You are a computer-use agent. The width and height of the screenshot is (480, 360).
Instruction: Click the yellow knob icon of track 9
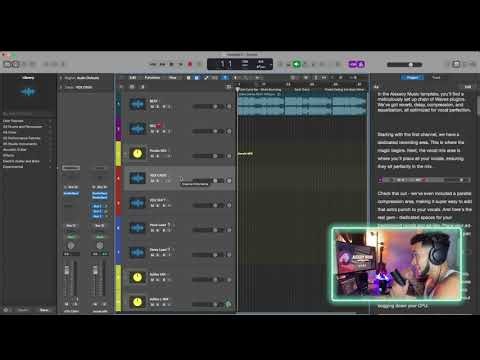pos(137,302)
